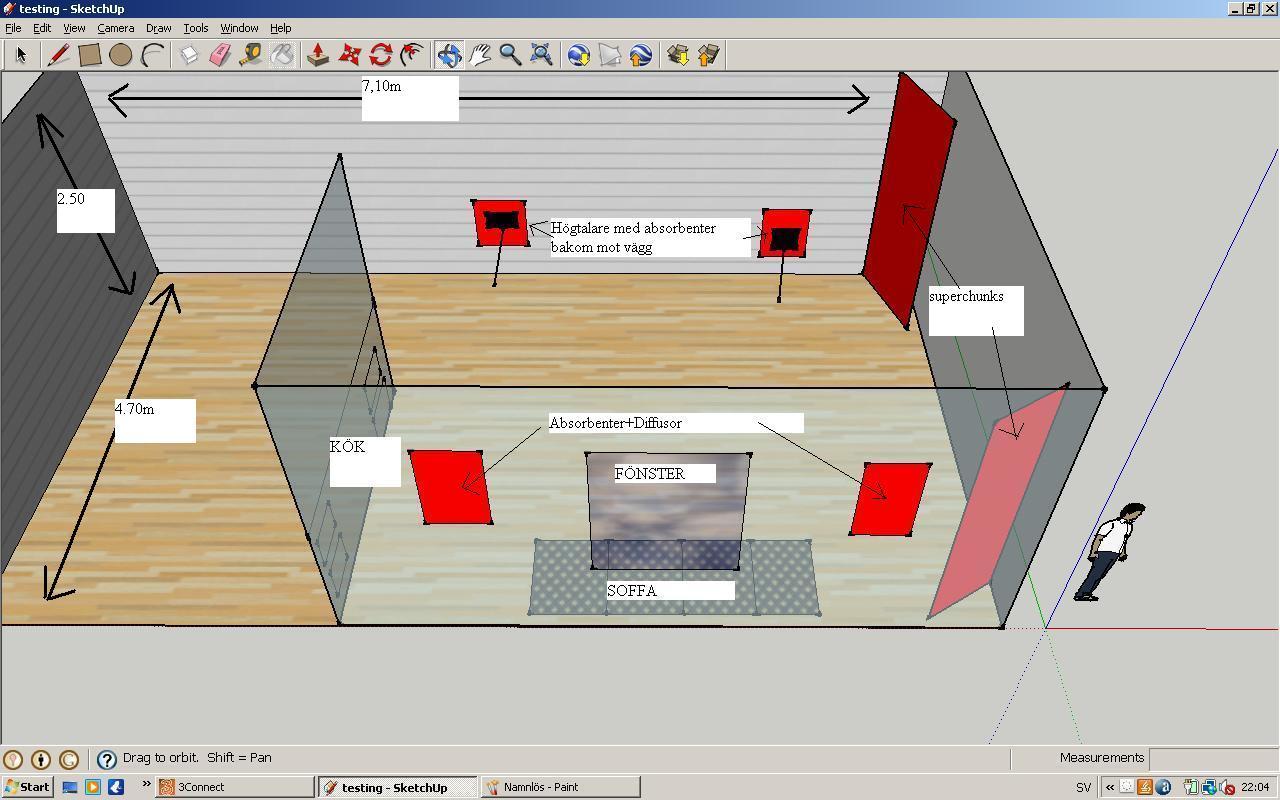Activate the Arc tool
The width and height of the screenshot is (1280, 800).
point(151,55)
